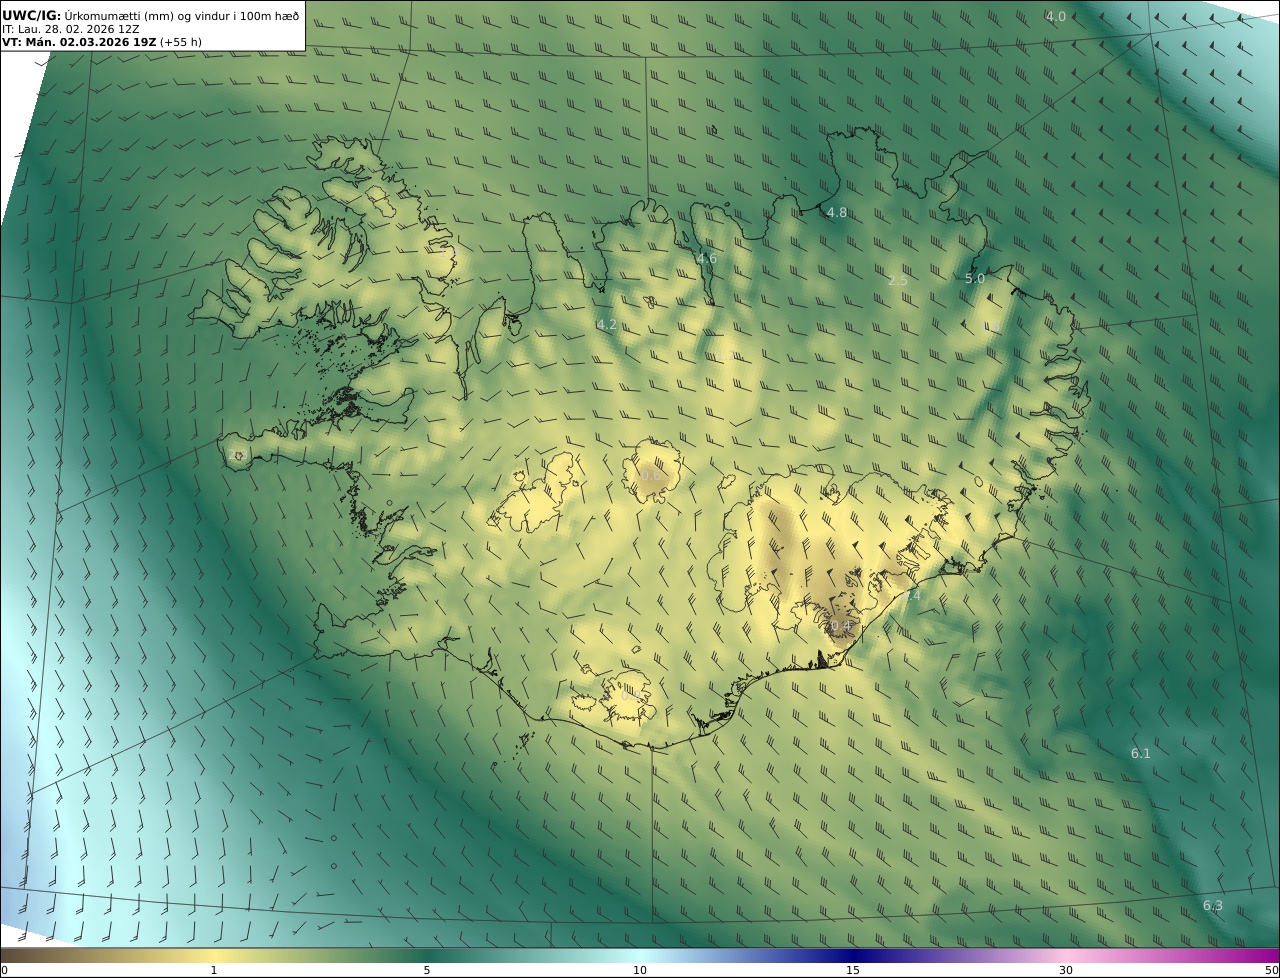Click the colour scale tick label "10"
The width and height of the screenshot is (1280, 978).
pyautogui.click(x=639, y=970)
